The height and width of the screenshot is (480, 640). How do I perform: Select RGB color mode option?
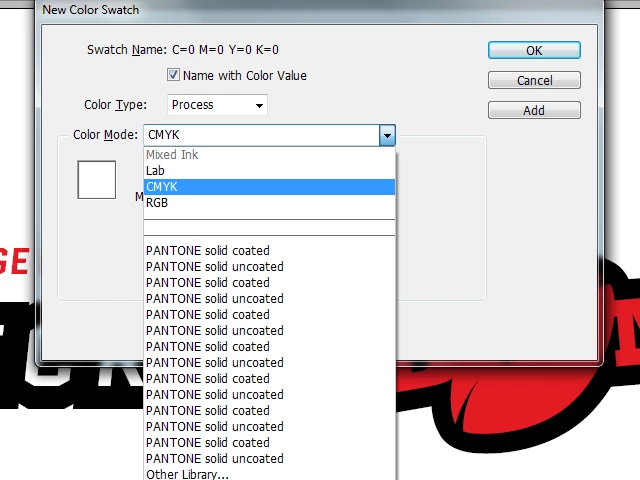(269, 203)
